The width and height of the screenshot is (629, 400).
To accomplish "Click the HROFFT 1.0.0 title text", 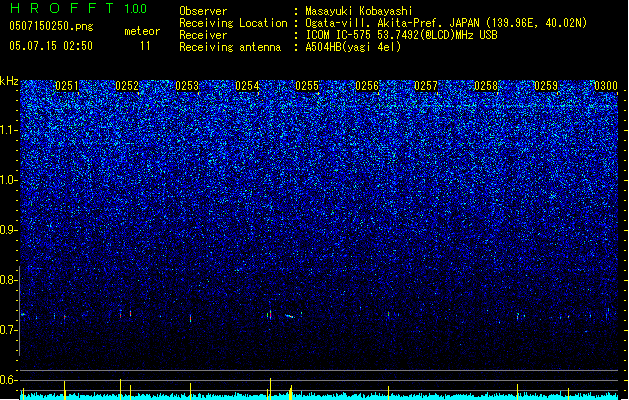I will click(79, 8).
